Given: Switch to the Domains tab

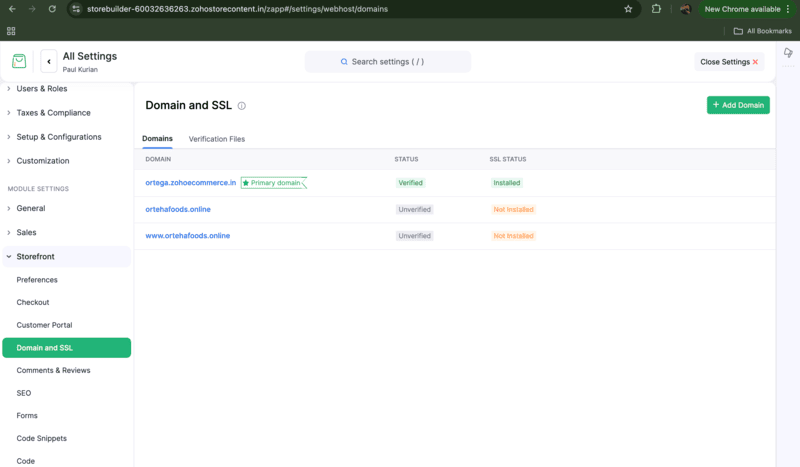Looking at the screenshot, I should [x=157, y=139].
